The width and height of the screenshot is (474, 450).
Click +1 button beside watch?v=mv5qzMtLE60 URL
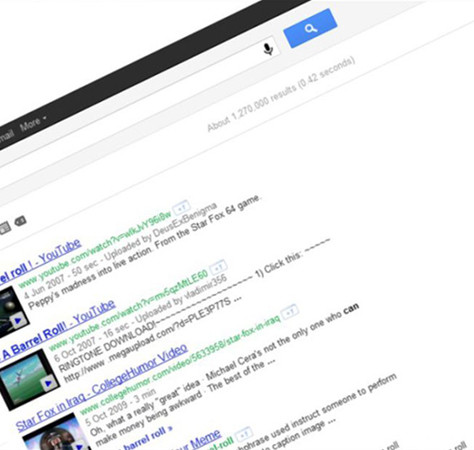(218, 268)
